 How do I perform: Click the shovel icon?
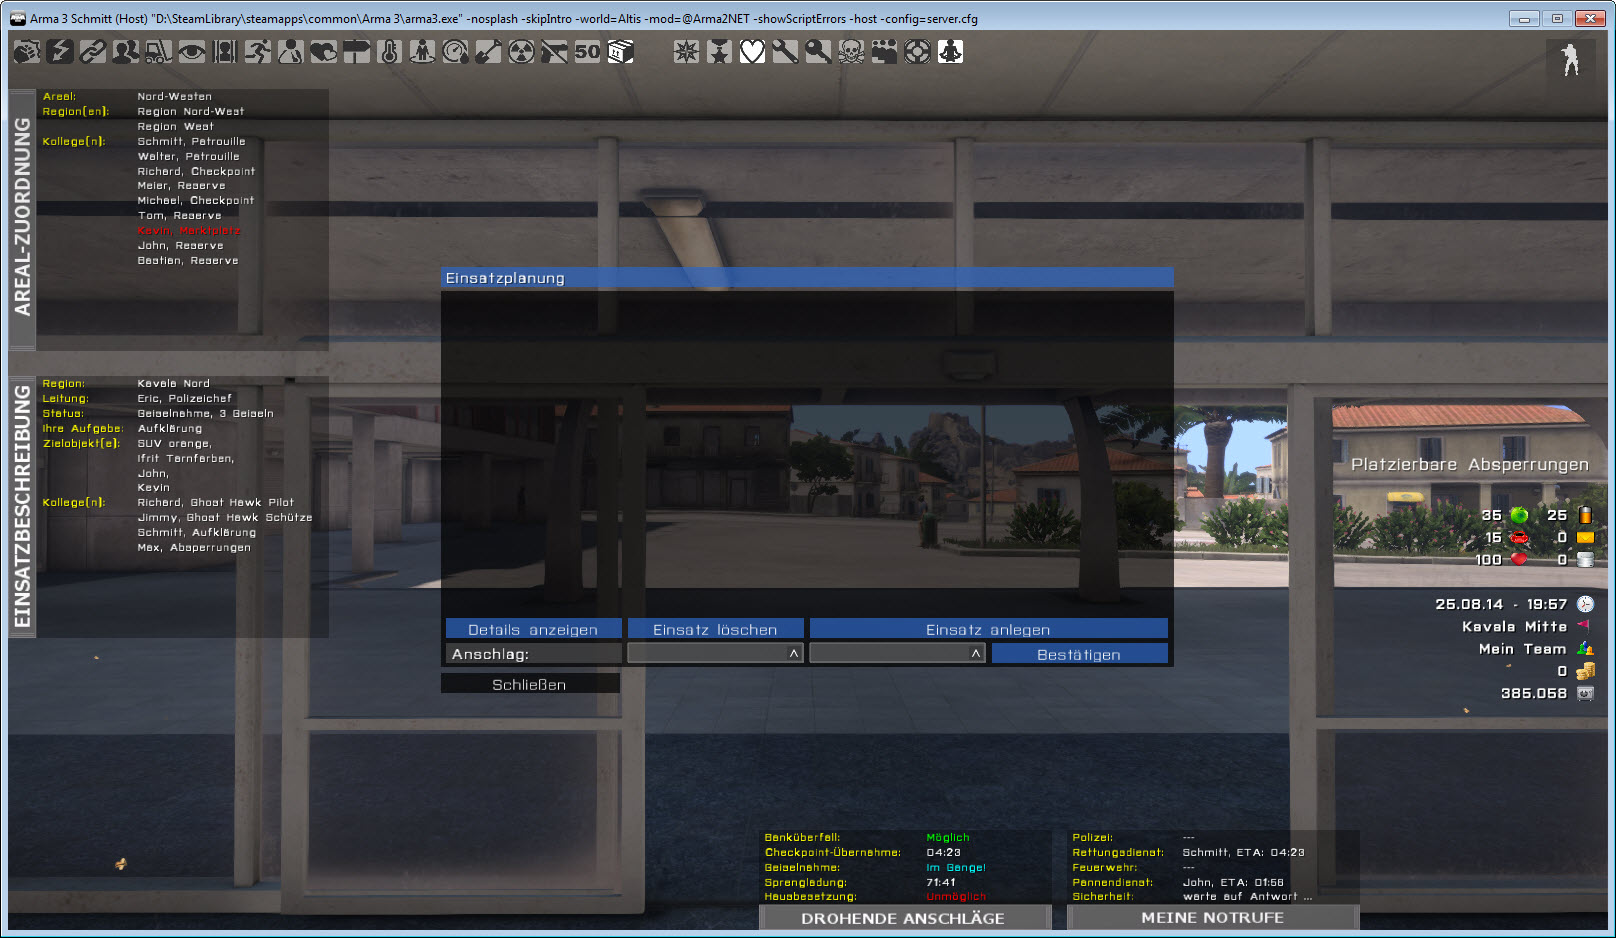tap(489, 51)
